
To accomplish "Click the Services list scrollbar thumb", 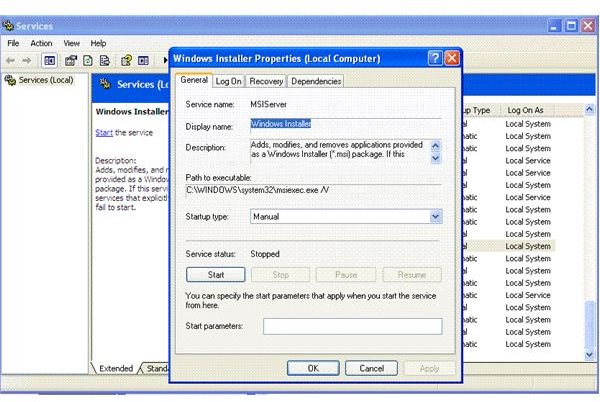I will (x=590, y=324).
